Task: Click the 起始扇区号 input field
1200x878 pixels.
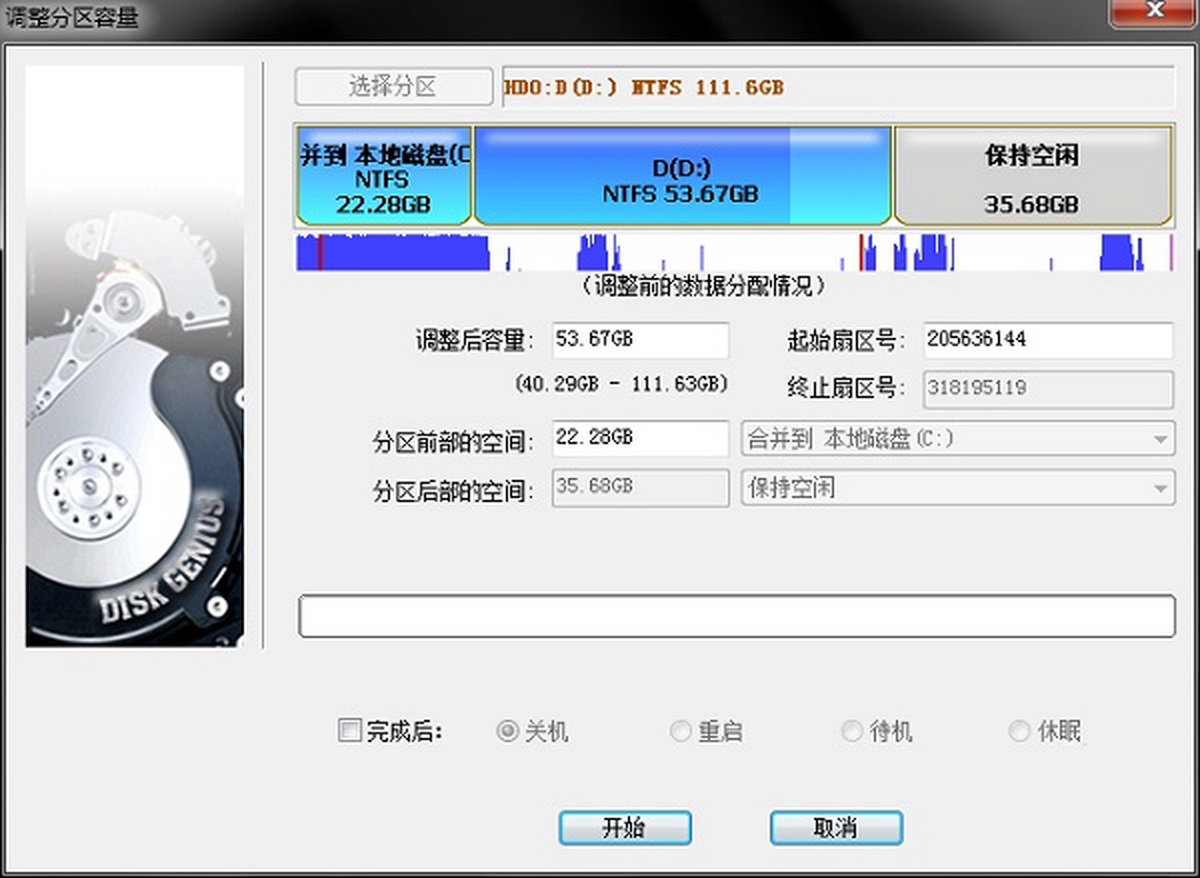Action: point(1046,340)
